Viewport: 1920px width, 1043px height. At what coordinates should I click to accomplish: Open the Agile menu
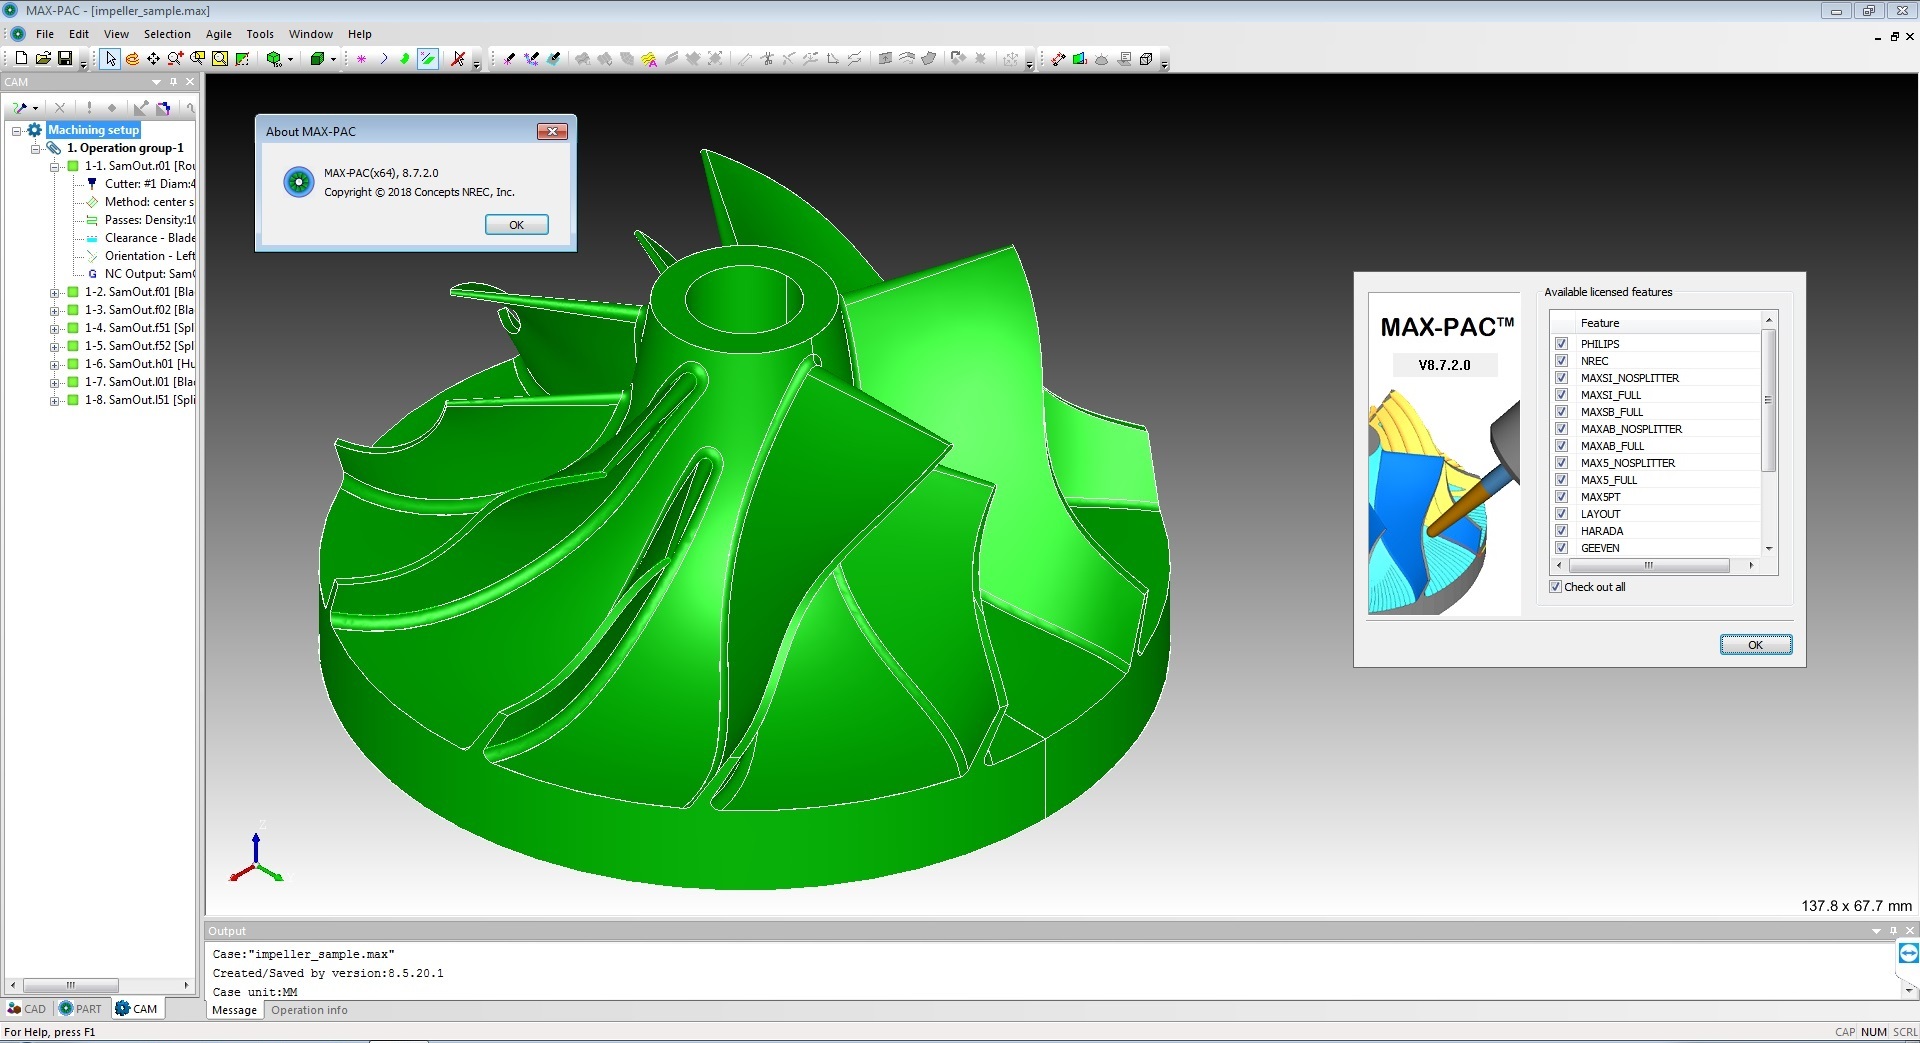(219, 34)
